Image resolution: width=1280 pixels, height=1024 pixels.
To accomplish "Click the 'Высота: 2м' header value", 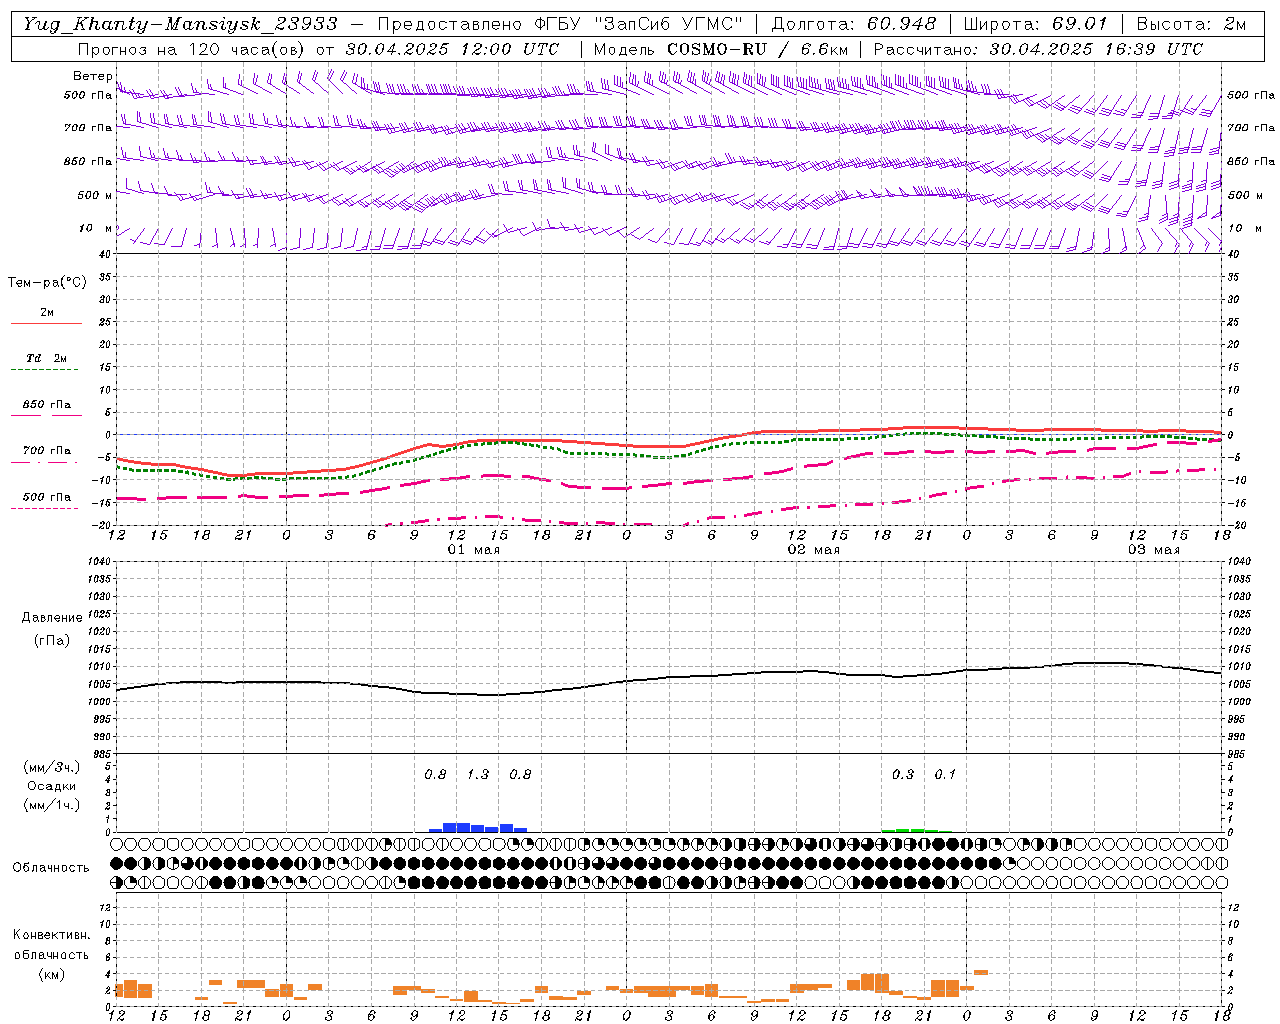I will coord(1191,24).
